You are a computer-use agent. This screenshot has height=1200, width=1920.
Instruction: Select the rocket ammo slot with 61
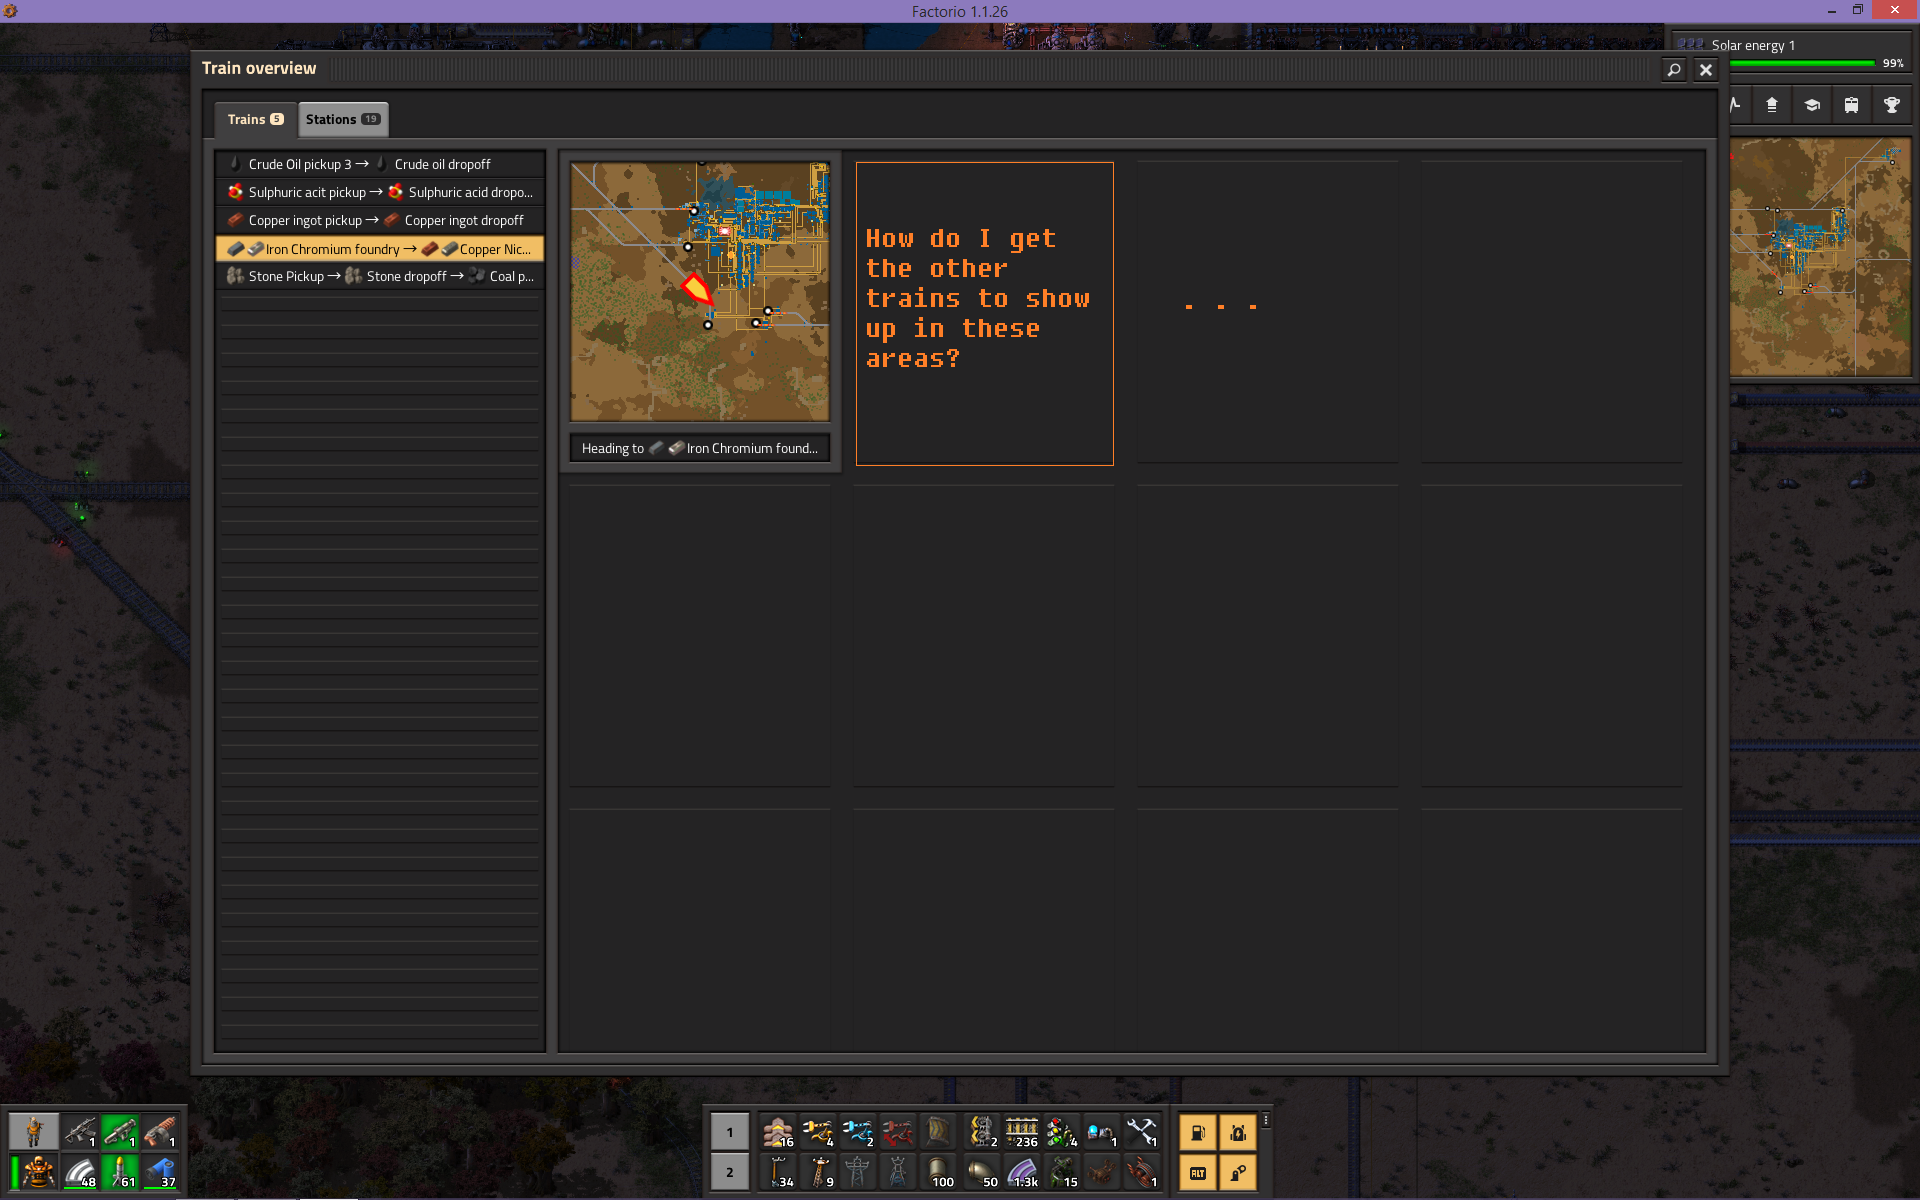pyautogui.click(x=120, y=1171)
